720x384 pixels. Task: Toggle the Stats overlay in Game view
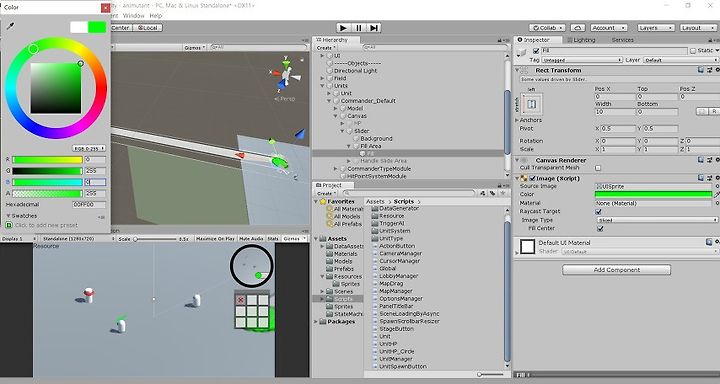[273, 239]
